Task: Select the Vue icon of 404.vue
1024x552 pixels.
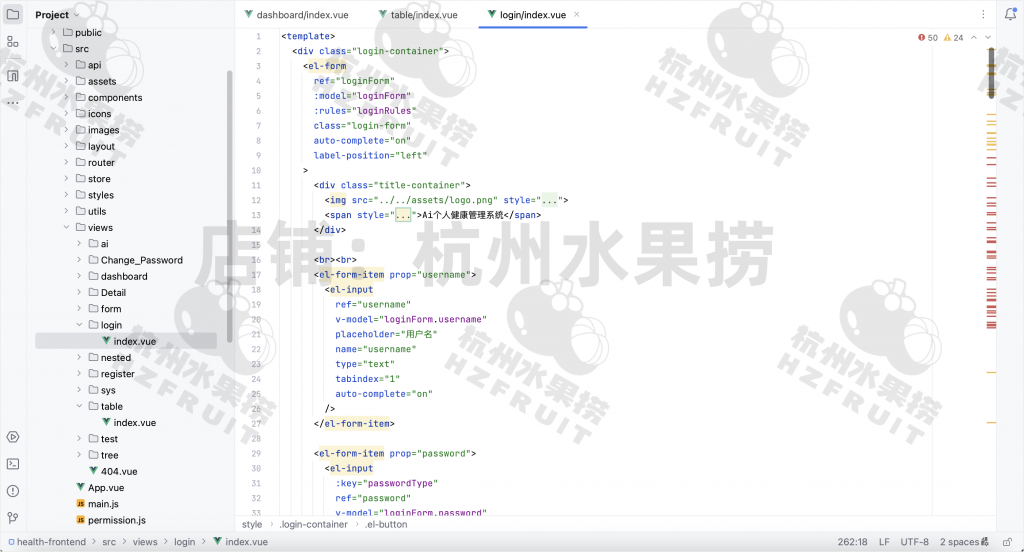Action: pyautogui.click(x=93, y=471)
